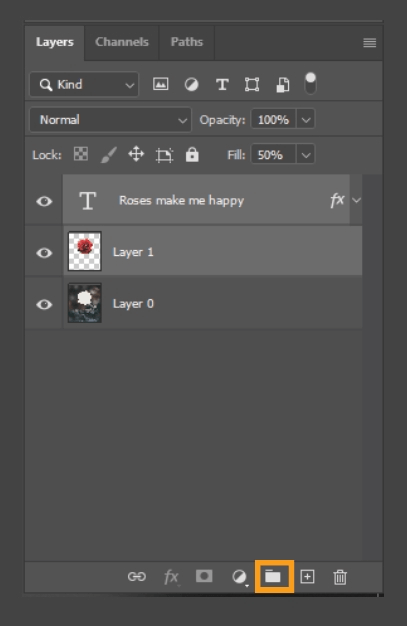Expand text layer effects chevron
The image size is (407, 626).
(x=356, y=200)
